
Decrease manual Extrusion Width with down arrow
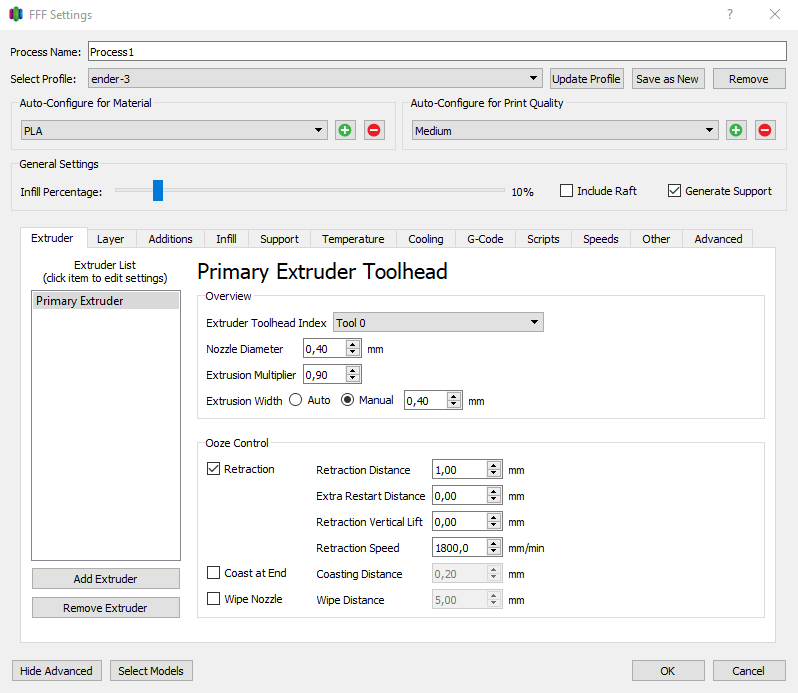[x=454, y=405]
